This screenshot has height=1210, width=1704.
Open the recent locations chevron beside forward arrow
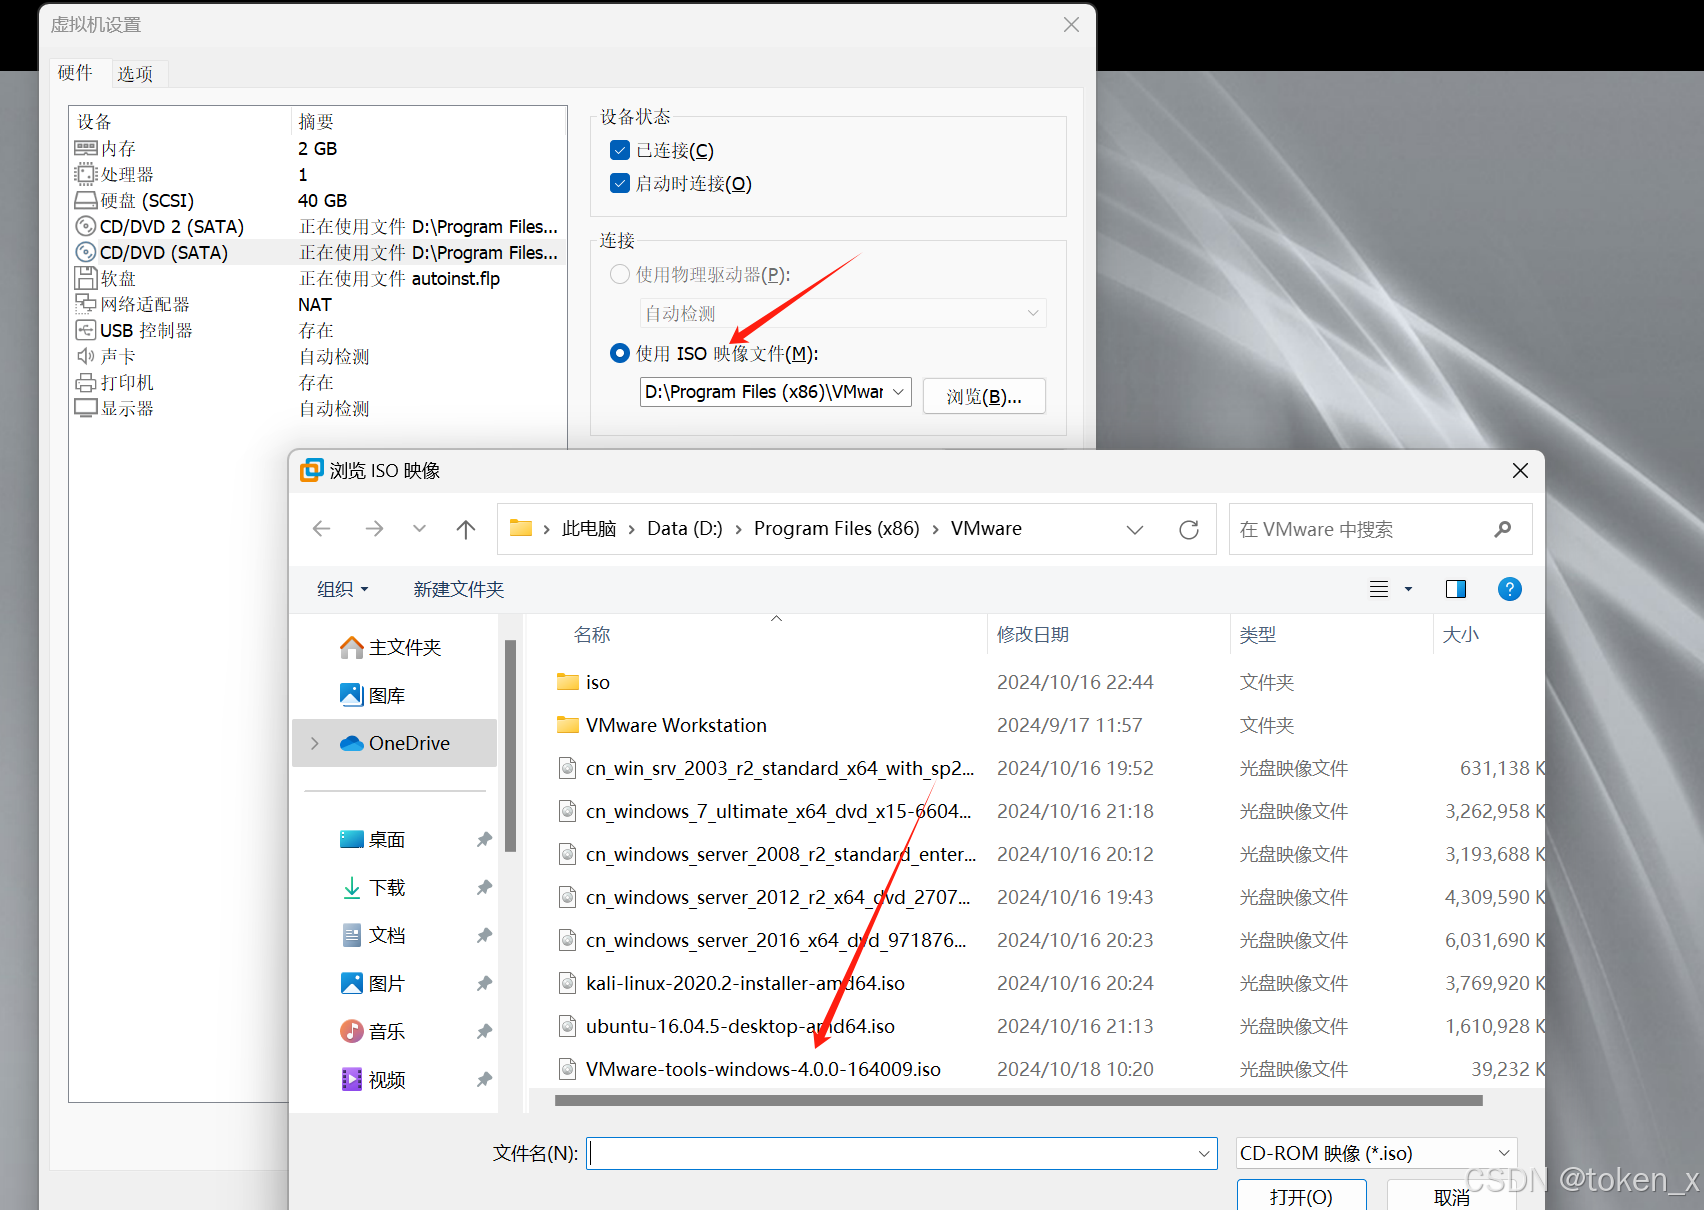tap(419, 529)
